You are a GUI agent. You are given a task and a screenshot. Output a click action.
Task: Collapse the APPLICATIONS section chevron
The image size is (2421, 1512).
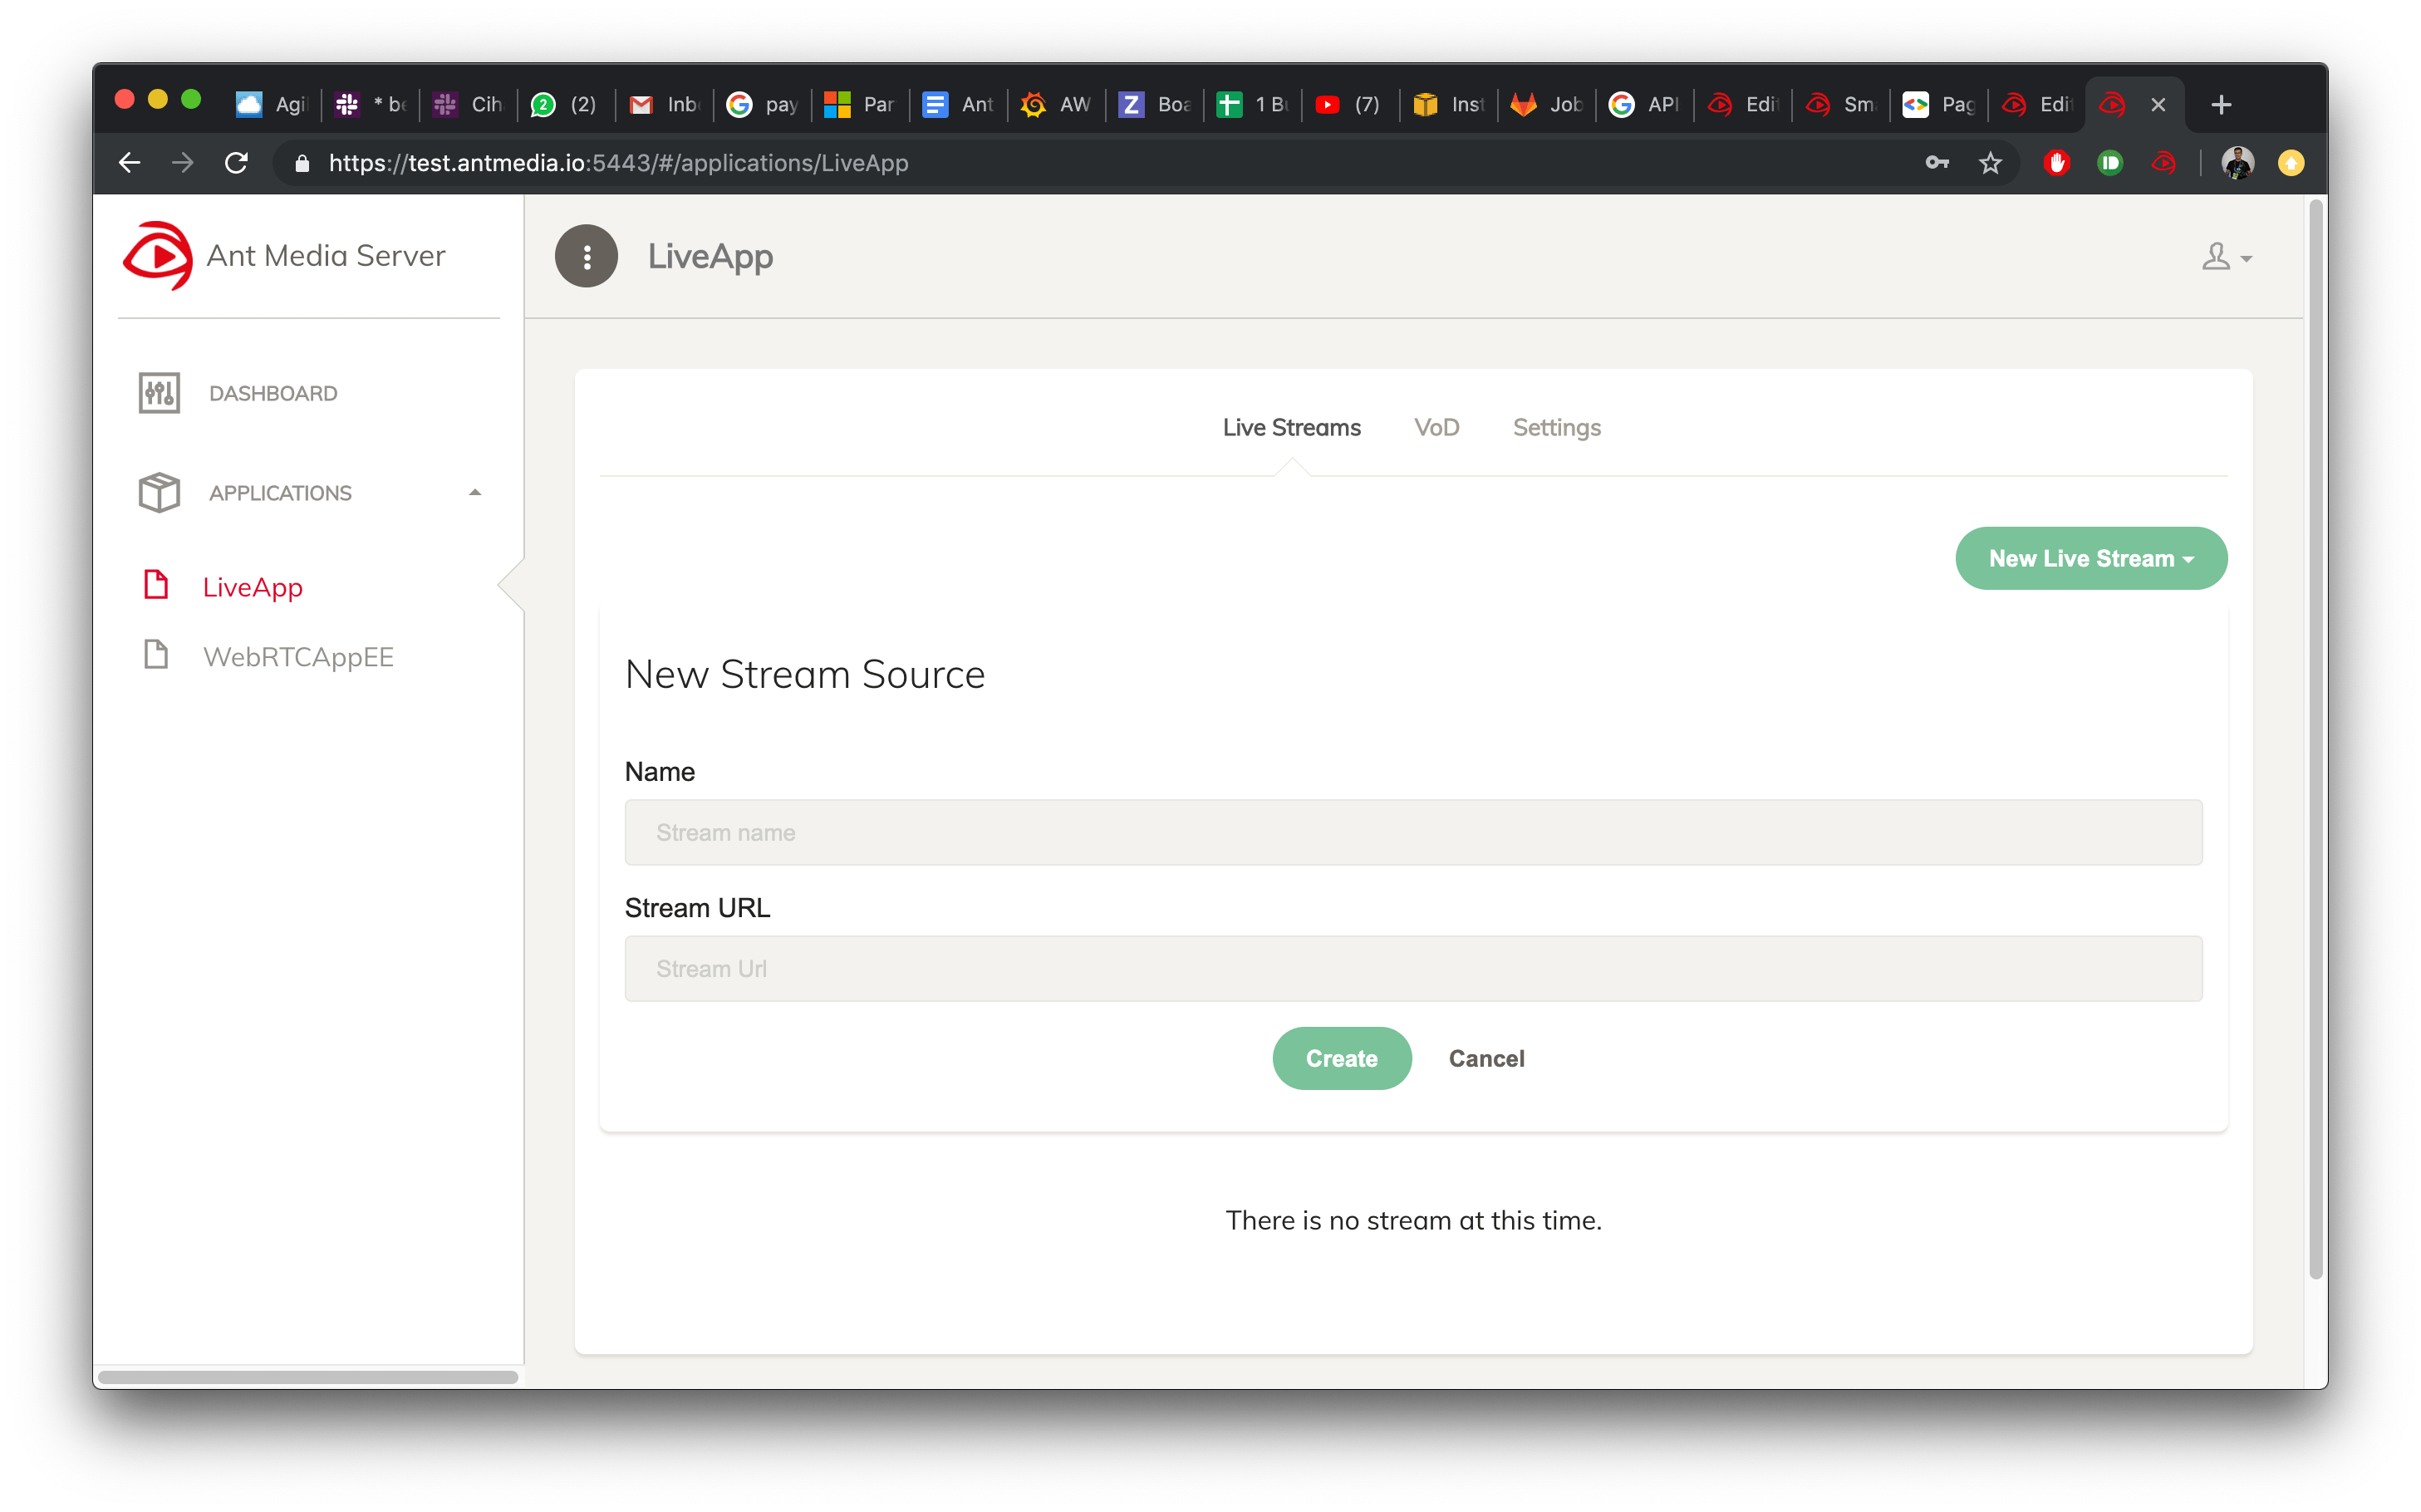point(475,491)
